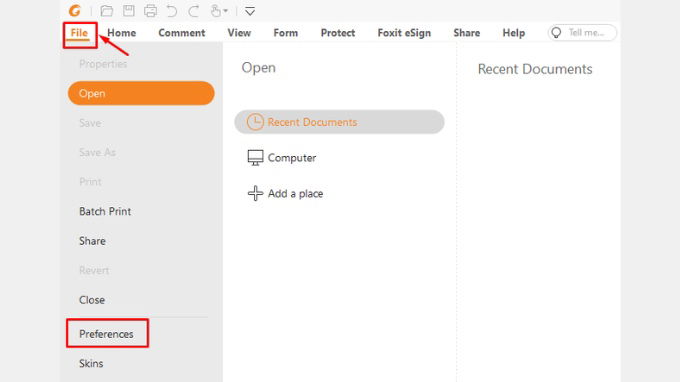Screen dimensions: 680x382
Task: Click the lightbulb icon in Tell me box
Action: [556, 33]
